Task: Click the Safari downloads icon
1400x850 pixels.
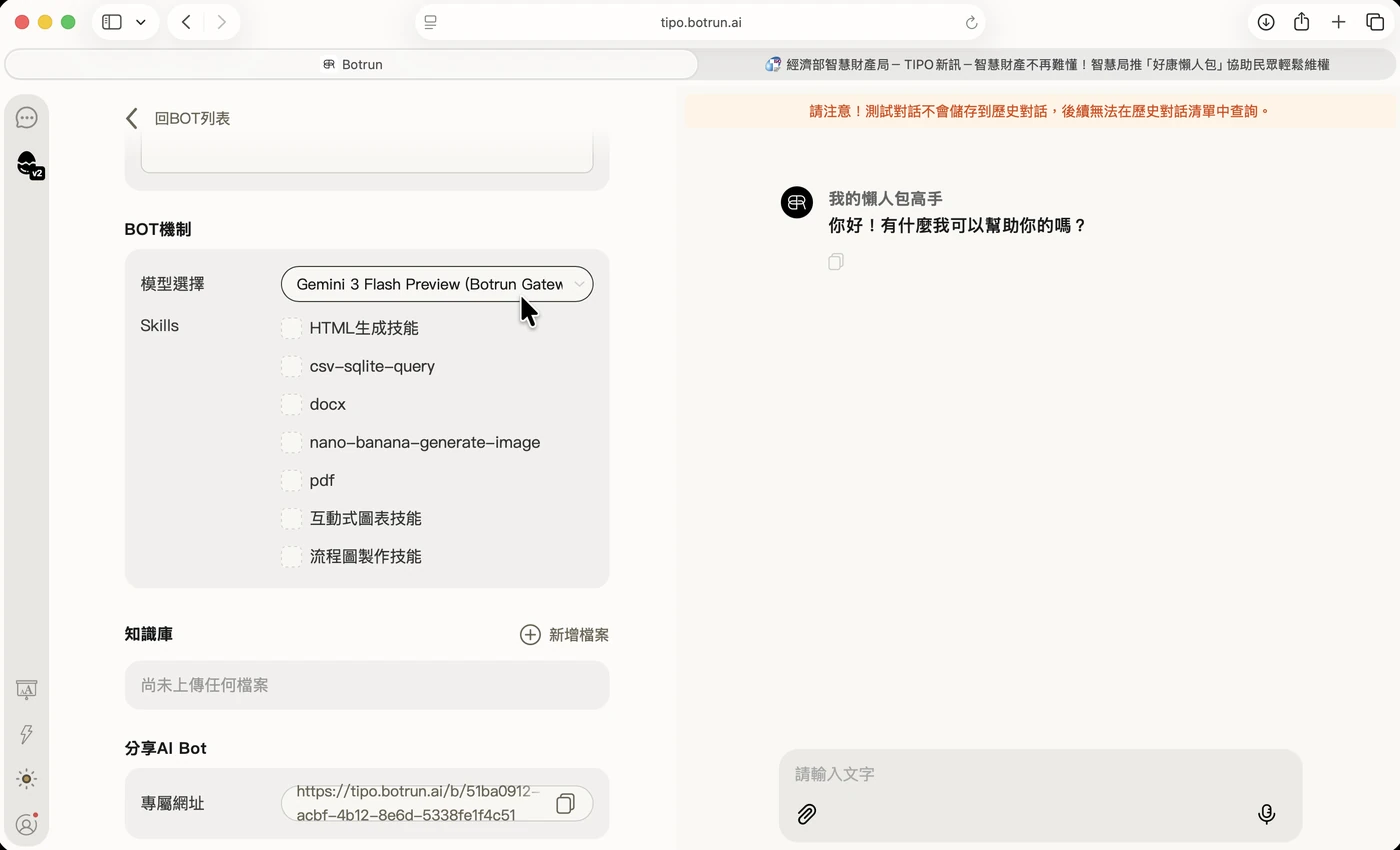Action: coord(1266,22)
